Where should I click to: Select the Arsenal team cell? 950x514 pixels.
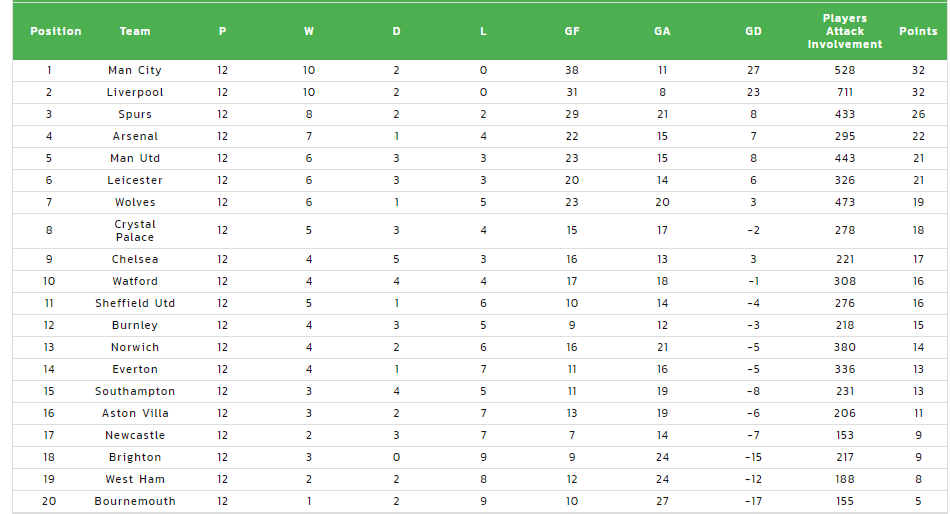(135, 136)
